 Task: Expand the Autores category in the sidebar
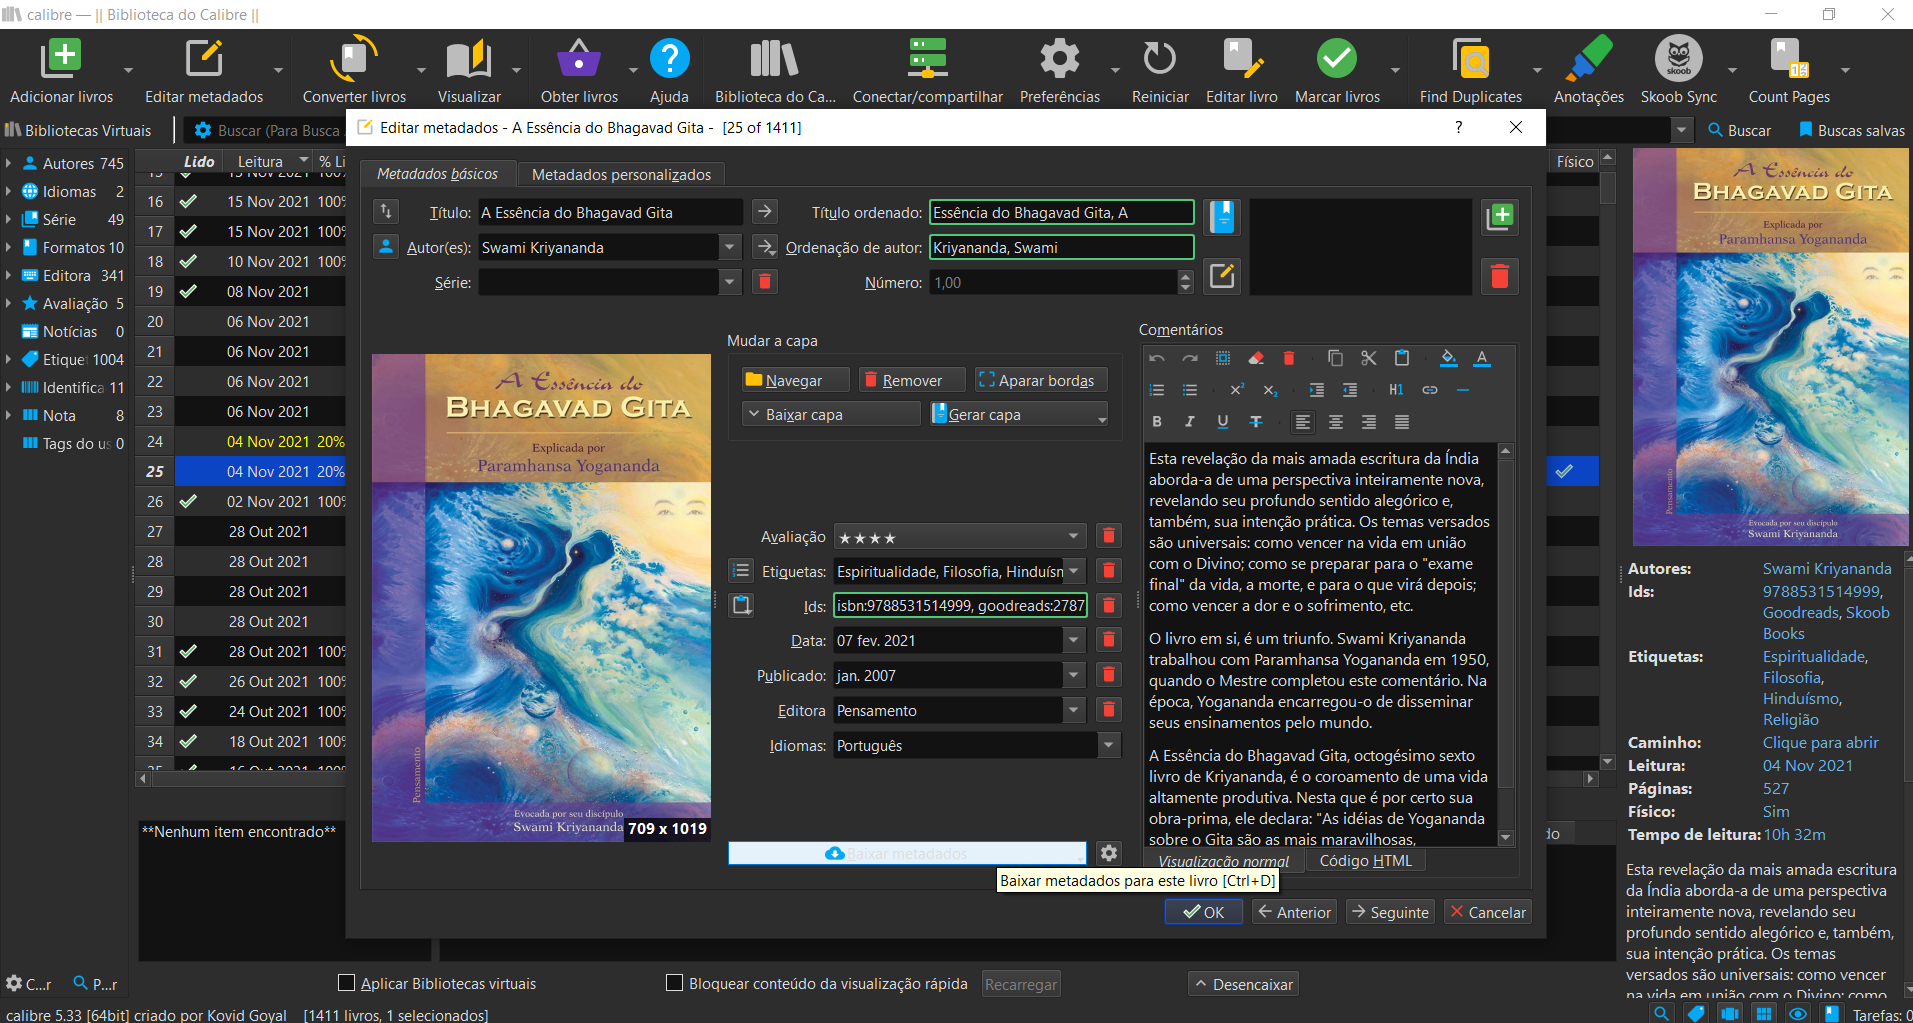[8, 163]
